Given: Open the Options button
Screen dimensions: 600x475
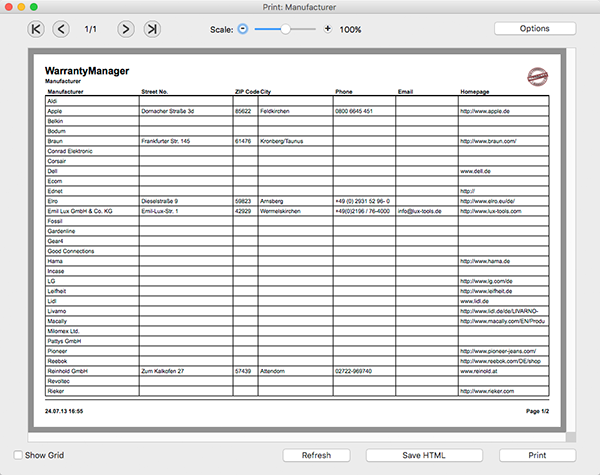Looking at the screenshot, I should pos(535,29).
